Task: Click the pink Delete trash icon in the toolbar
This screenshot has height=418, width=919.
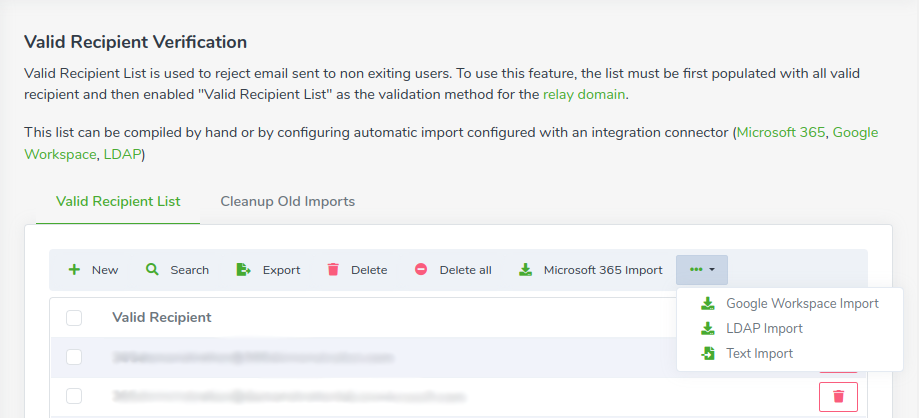Action: pos(333,270)
